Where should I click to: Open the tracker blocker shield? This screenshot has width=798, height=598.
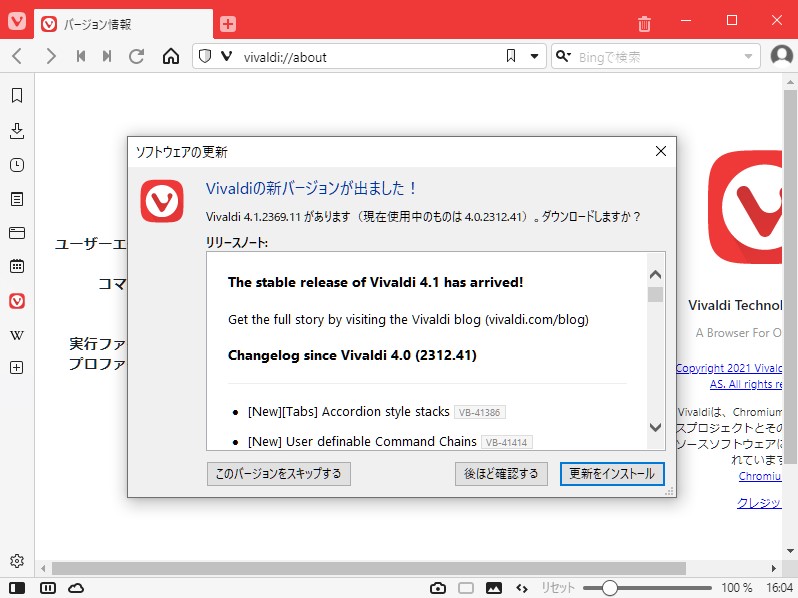[x=205, y=56]
